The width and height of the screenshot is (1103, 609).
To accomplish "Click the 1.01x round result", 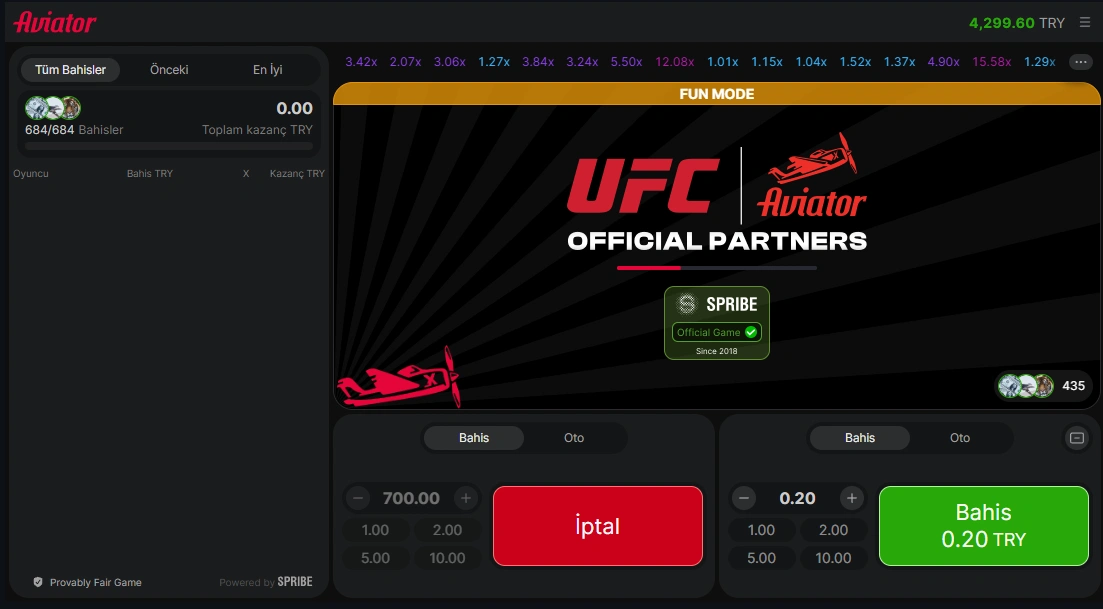I will (722, 62).
